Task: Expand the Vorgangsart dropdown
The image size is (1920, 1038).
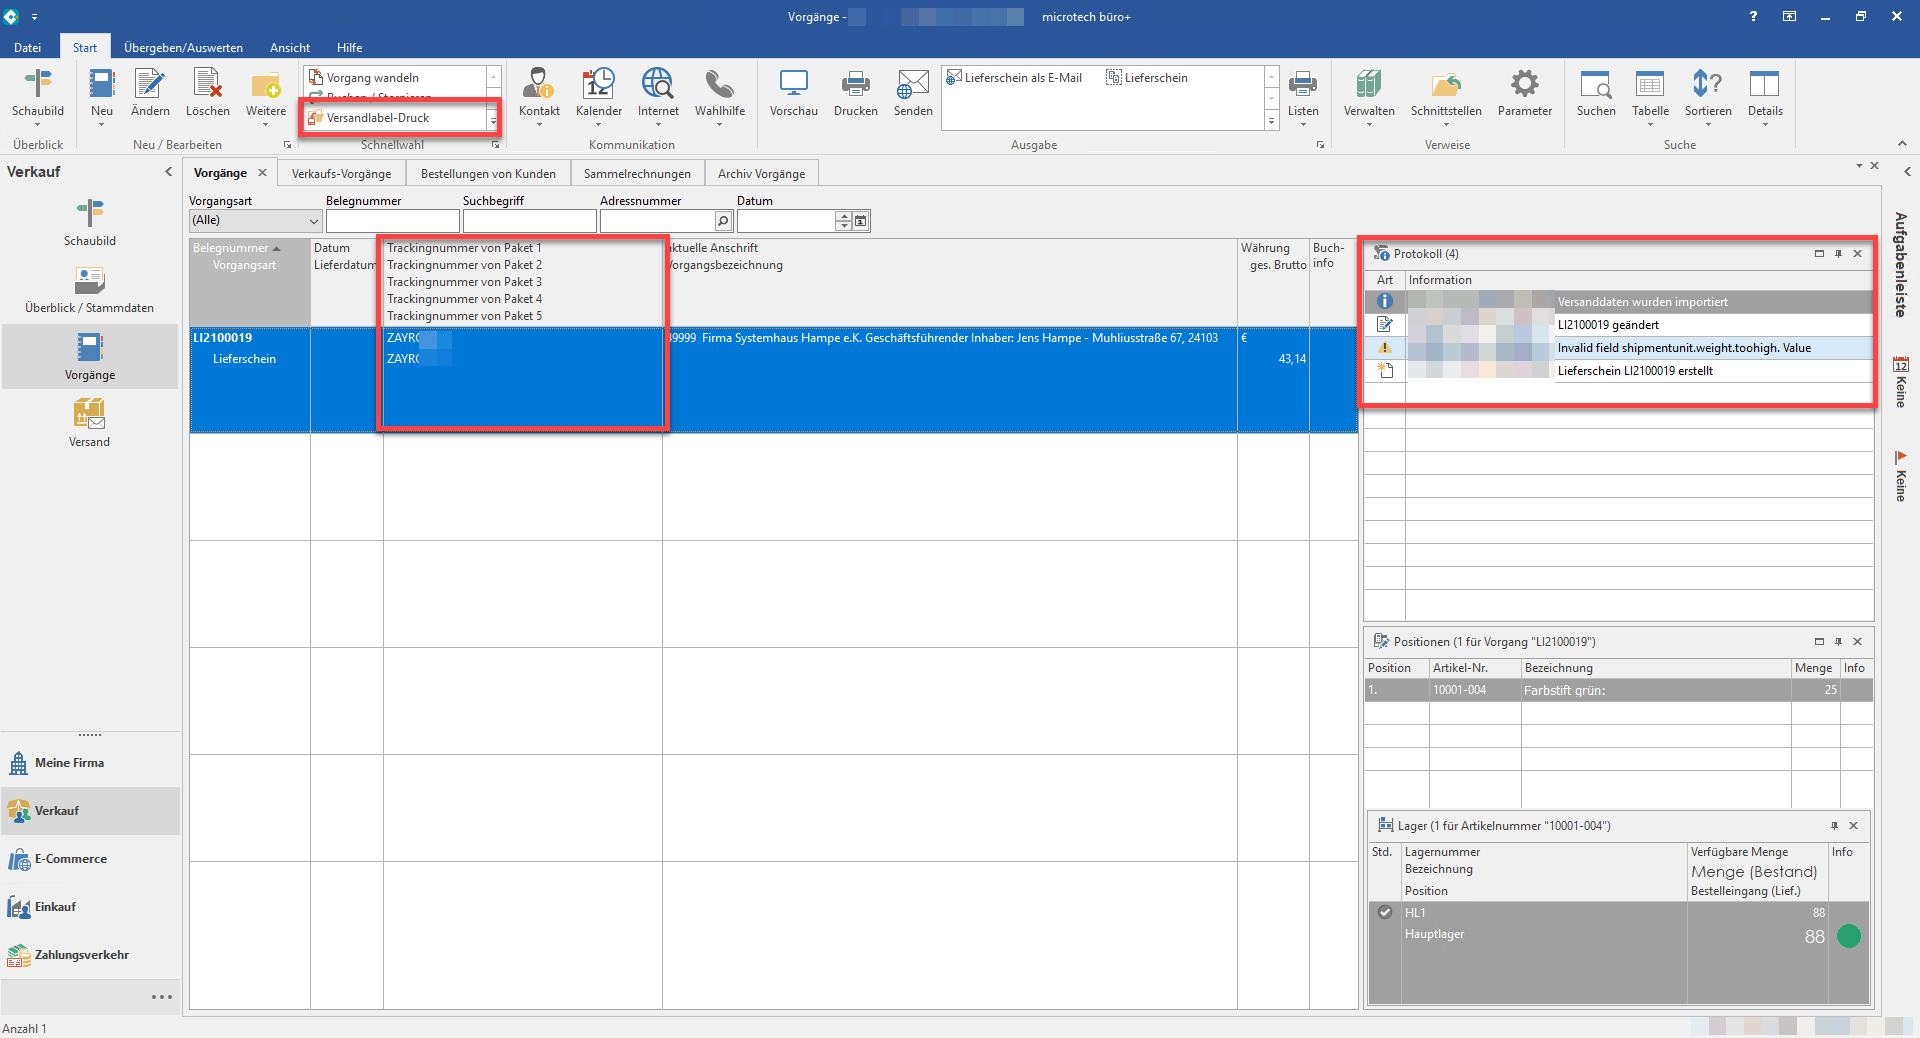Action: pos(313,221)
